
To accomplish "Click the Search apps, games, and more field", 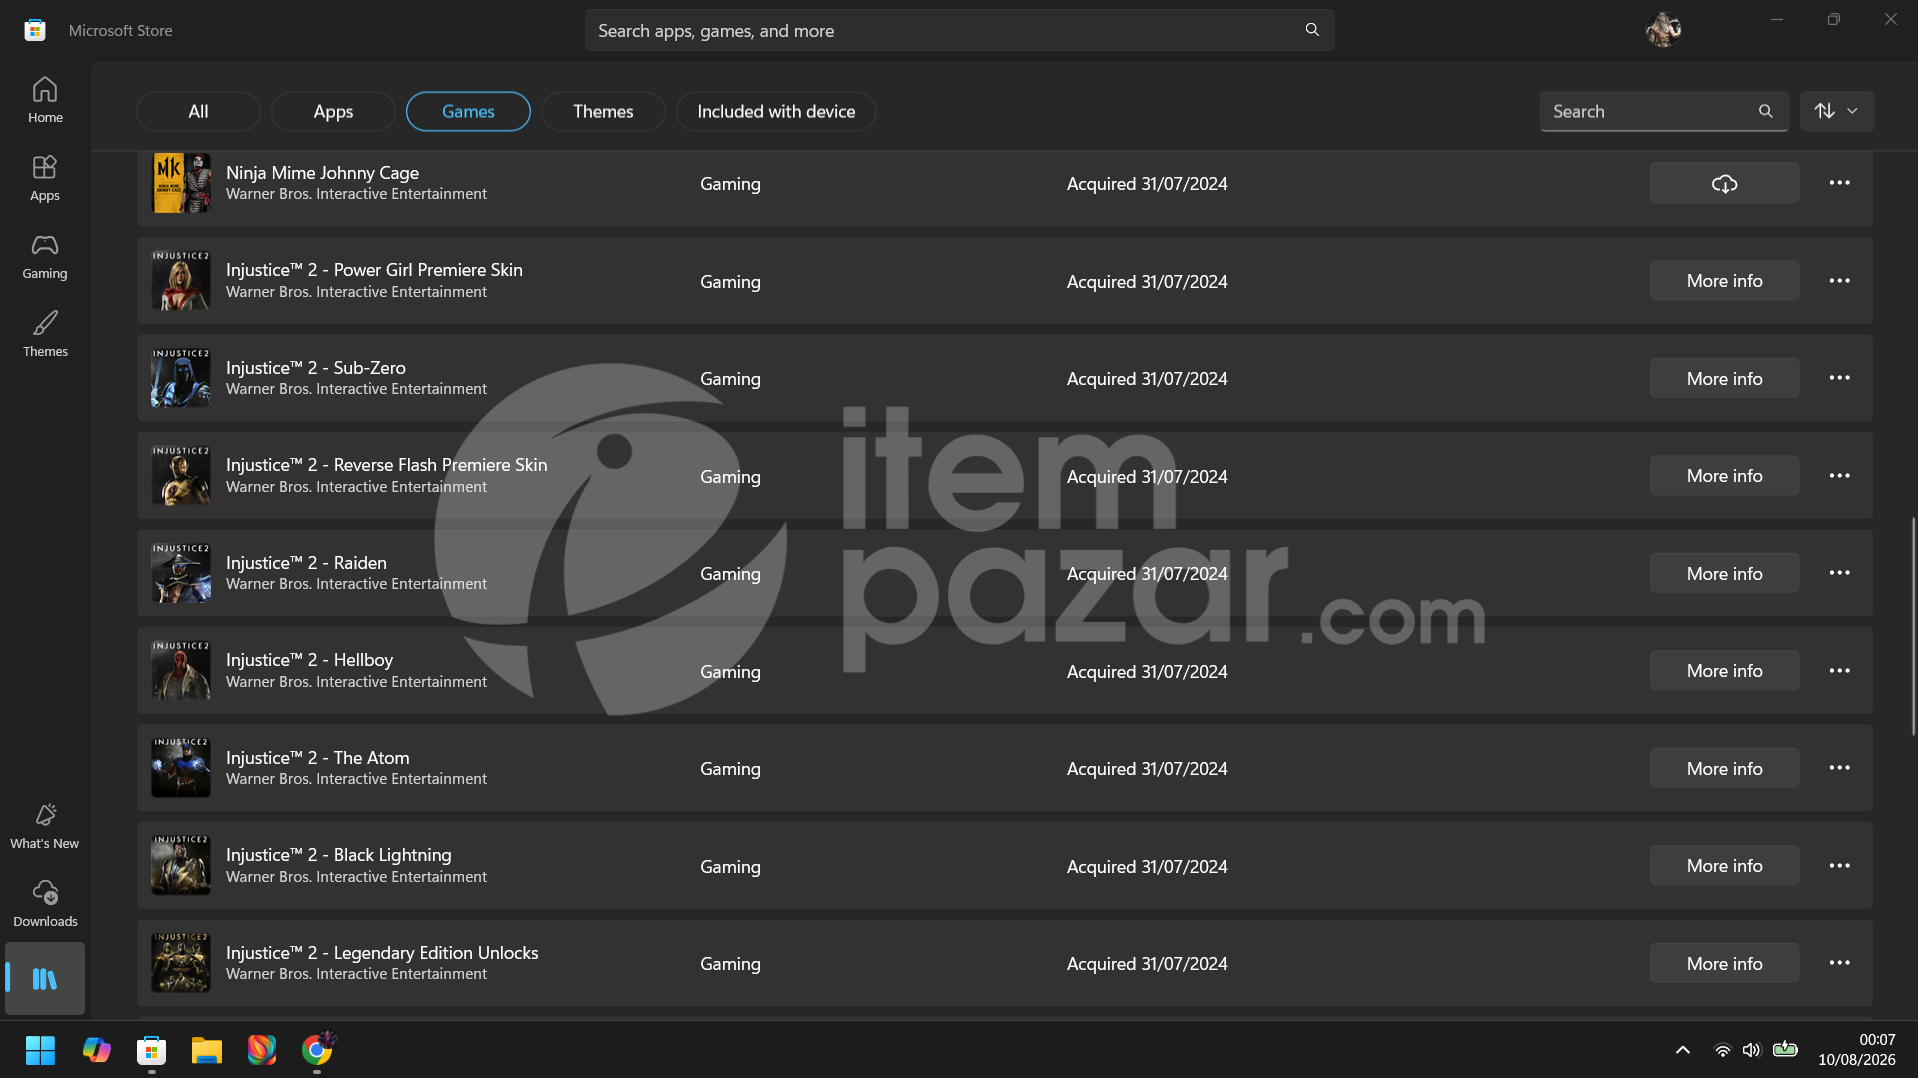I will [959, 30].
